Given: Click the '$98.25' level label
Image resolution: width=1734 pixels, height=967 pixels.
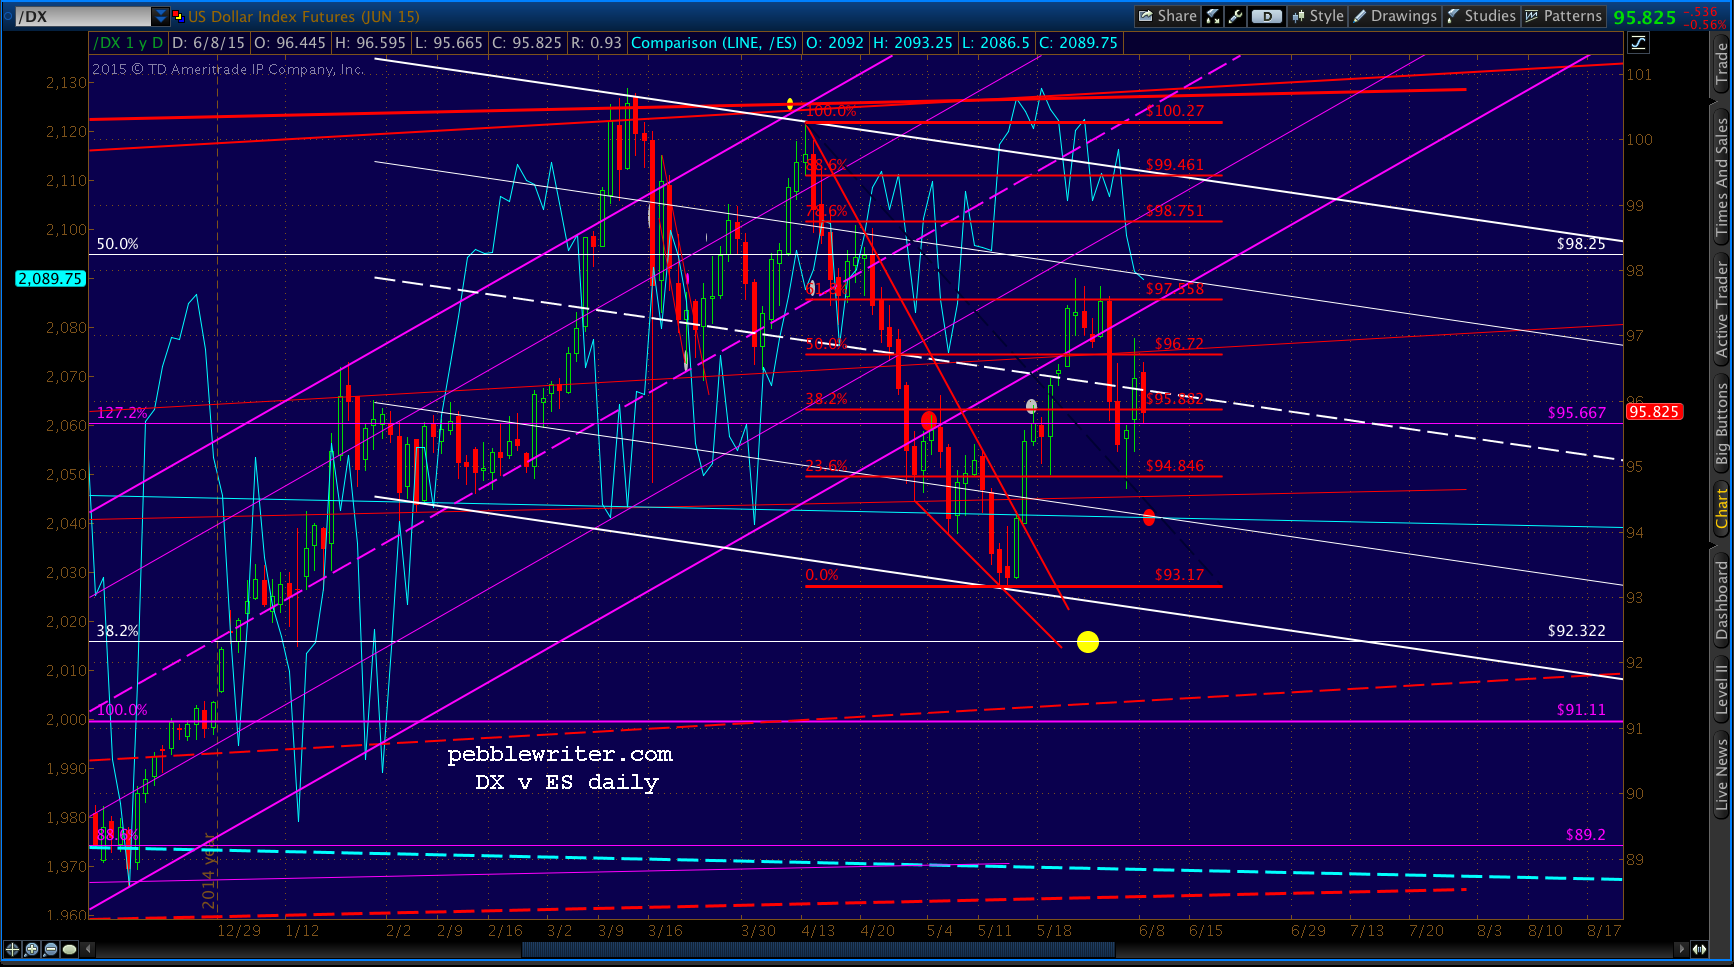Looking at the screenshot, I should pos(1581,244).
